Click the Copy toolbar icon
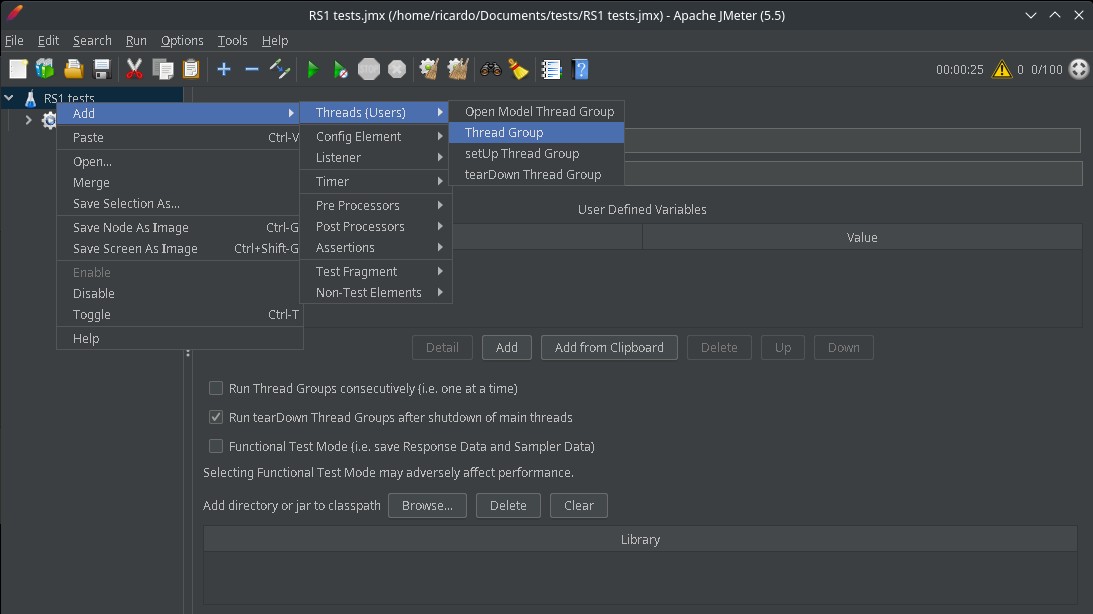1093x614 pixels. pos(163,69)
